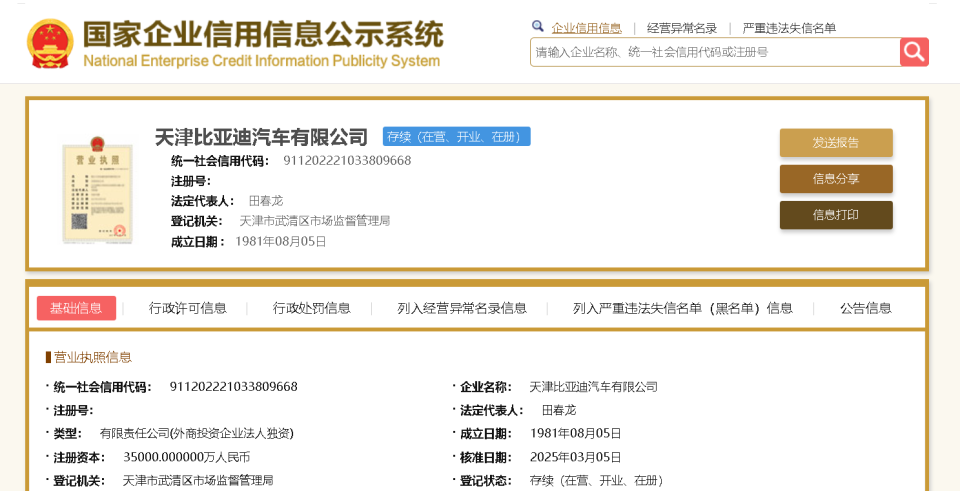Switch to the 公告信息 tab

[866, 308]
